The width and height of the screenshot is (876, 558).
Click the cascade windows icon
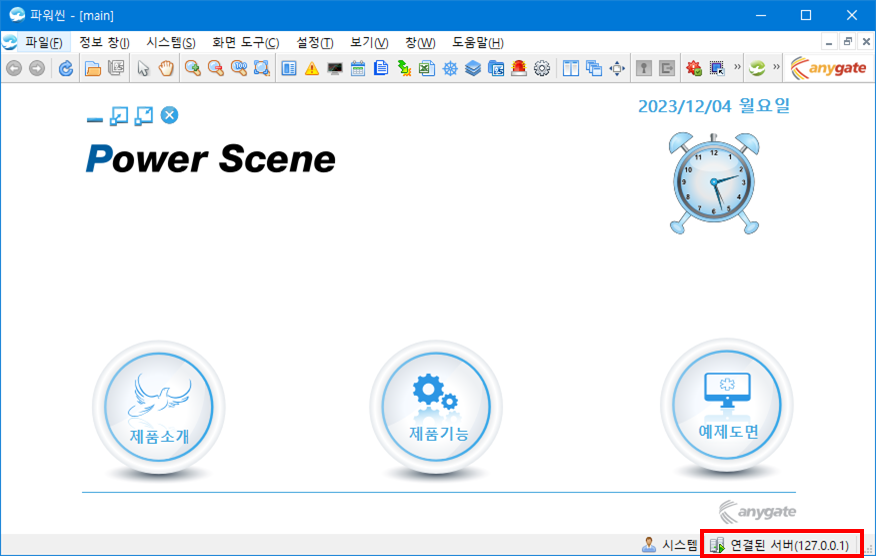coord(594,68)
